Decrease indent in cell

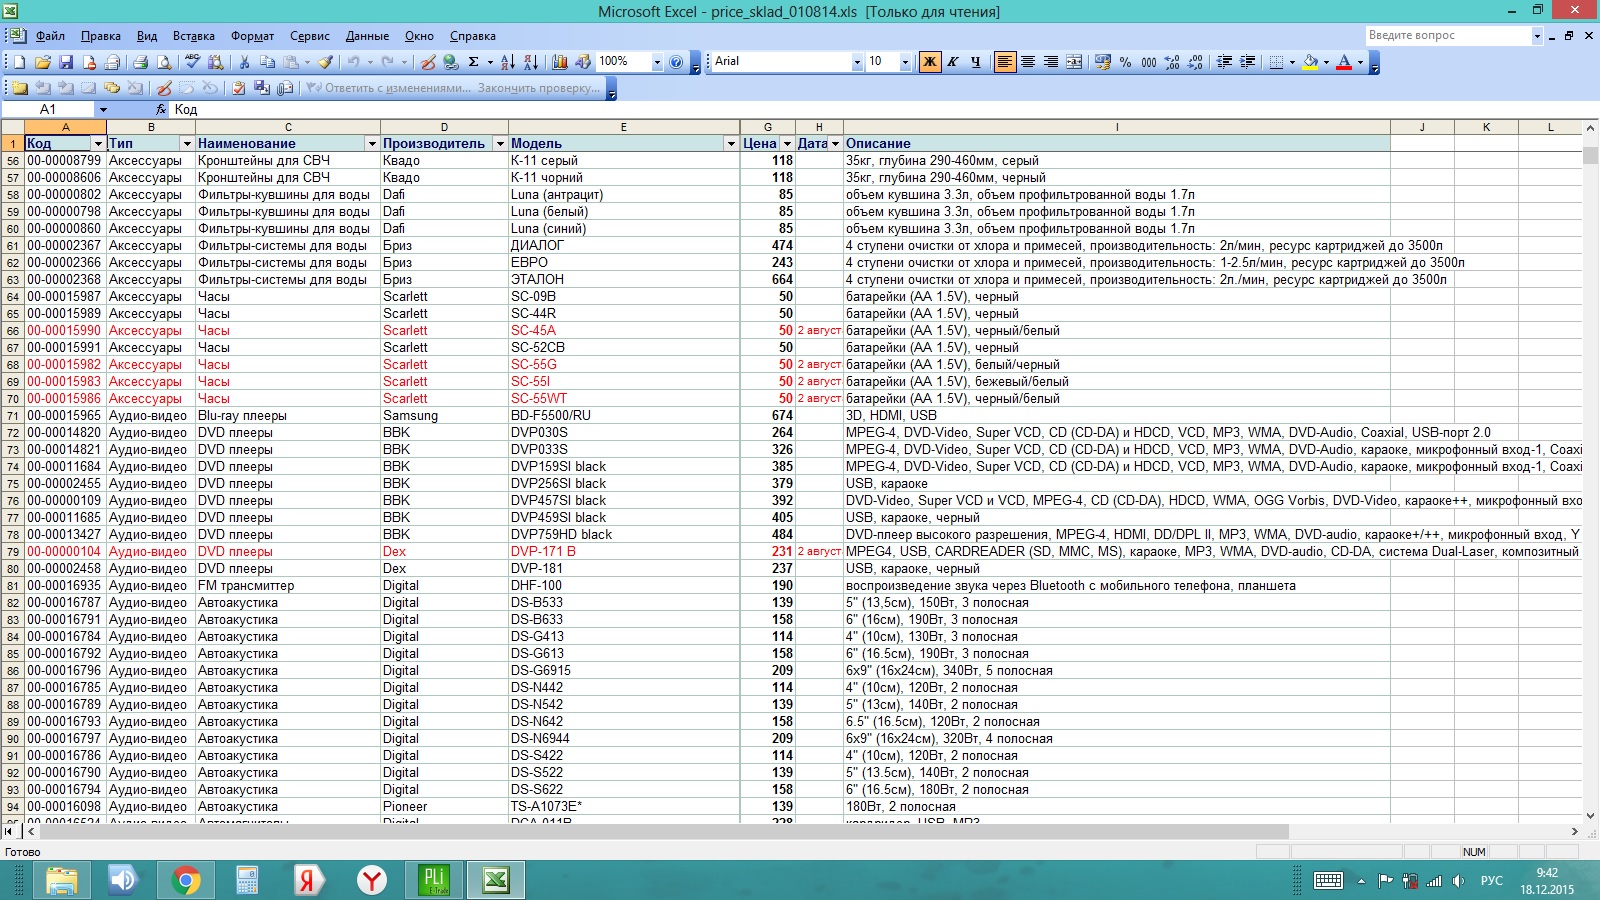[x=1224, y=62]
